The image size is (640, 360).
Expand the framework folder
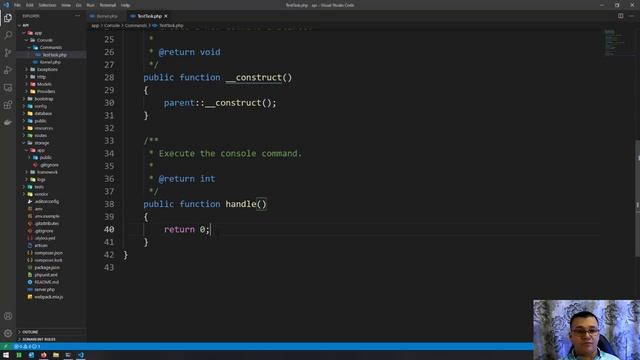(47, 172)
